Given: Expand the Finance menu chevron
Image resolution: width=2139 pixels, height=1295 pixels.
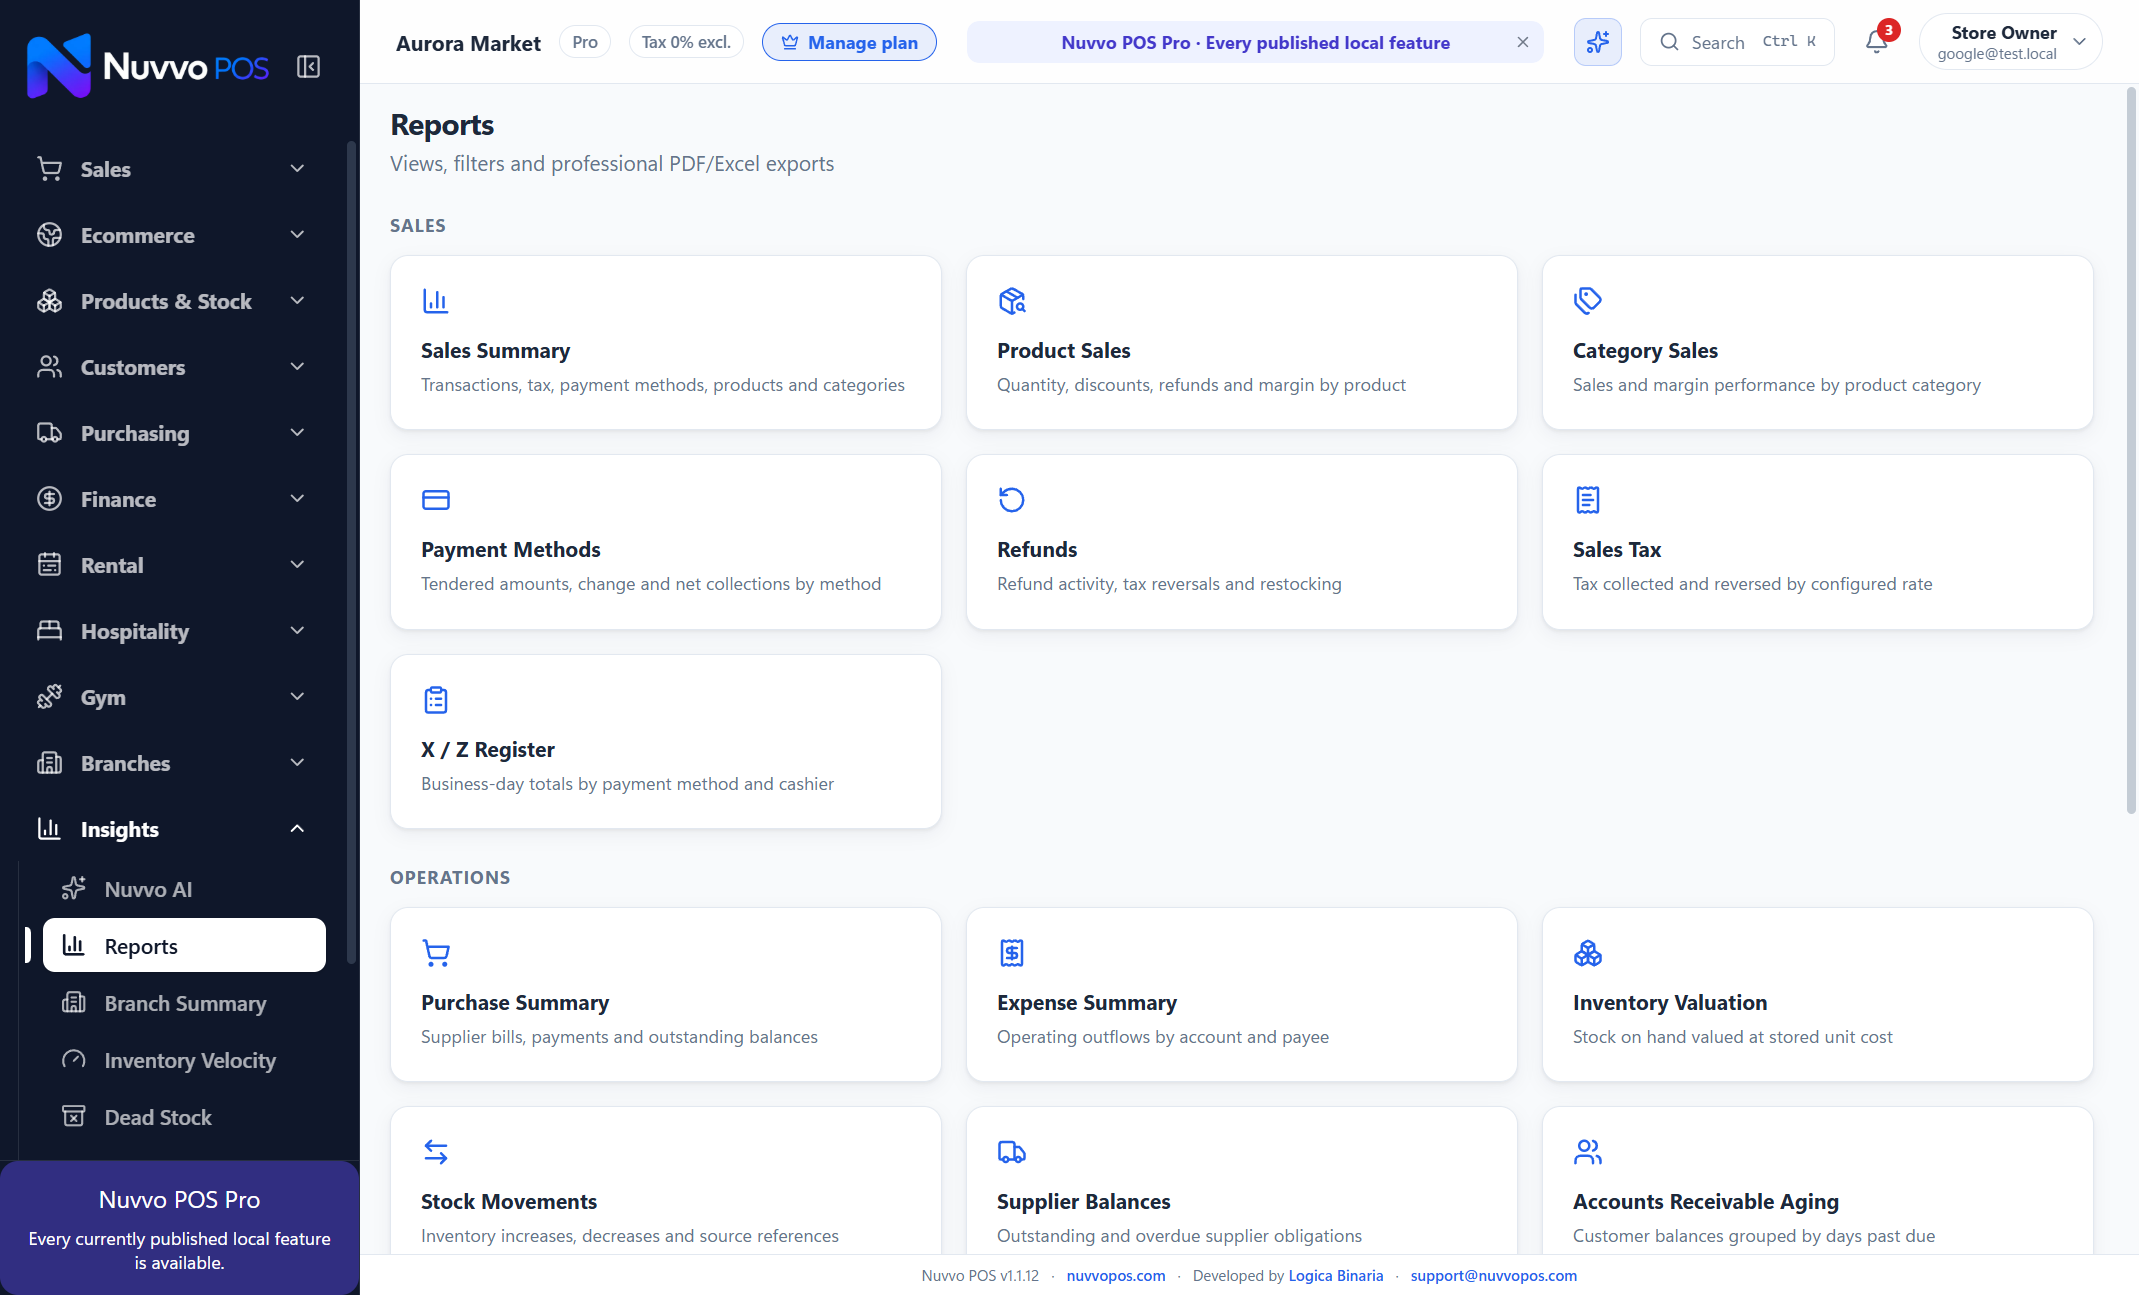Looking at the screenshot, I should (x=297, y=499).
